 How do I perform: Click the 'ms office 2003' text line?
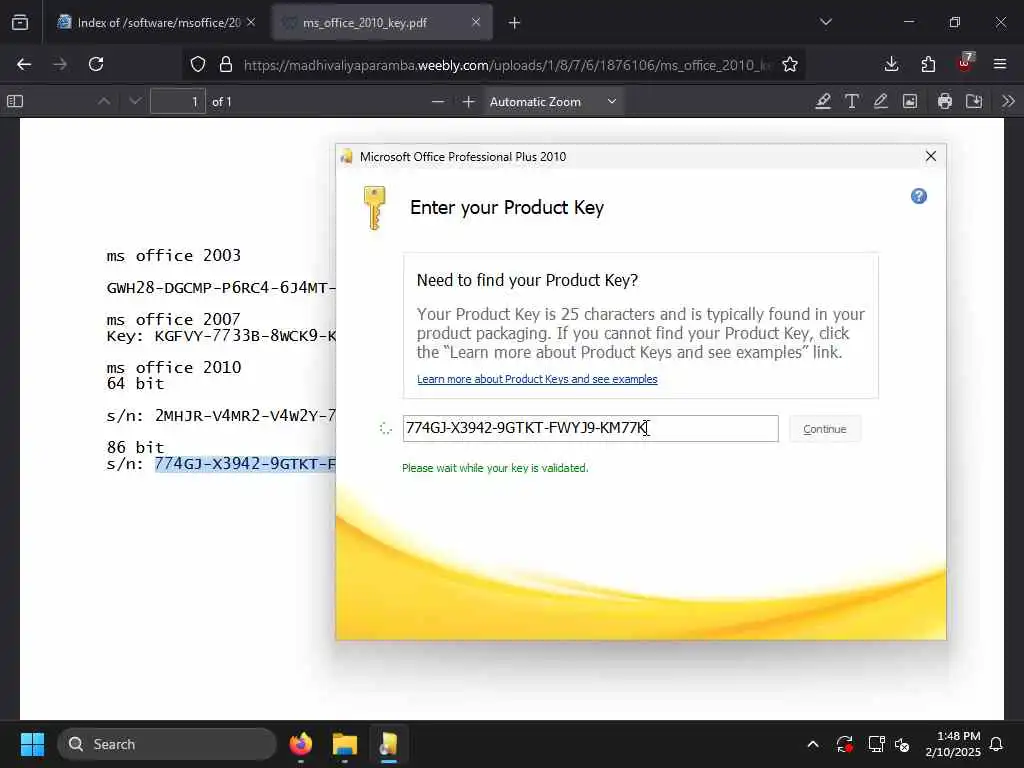click(174, 255)
